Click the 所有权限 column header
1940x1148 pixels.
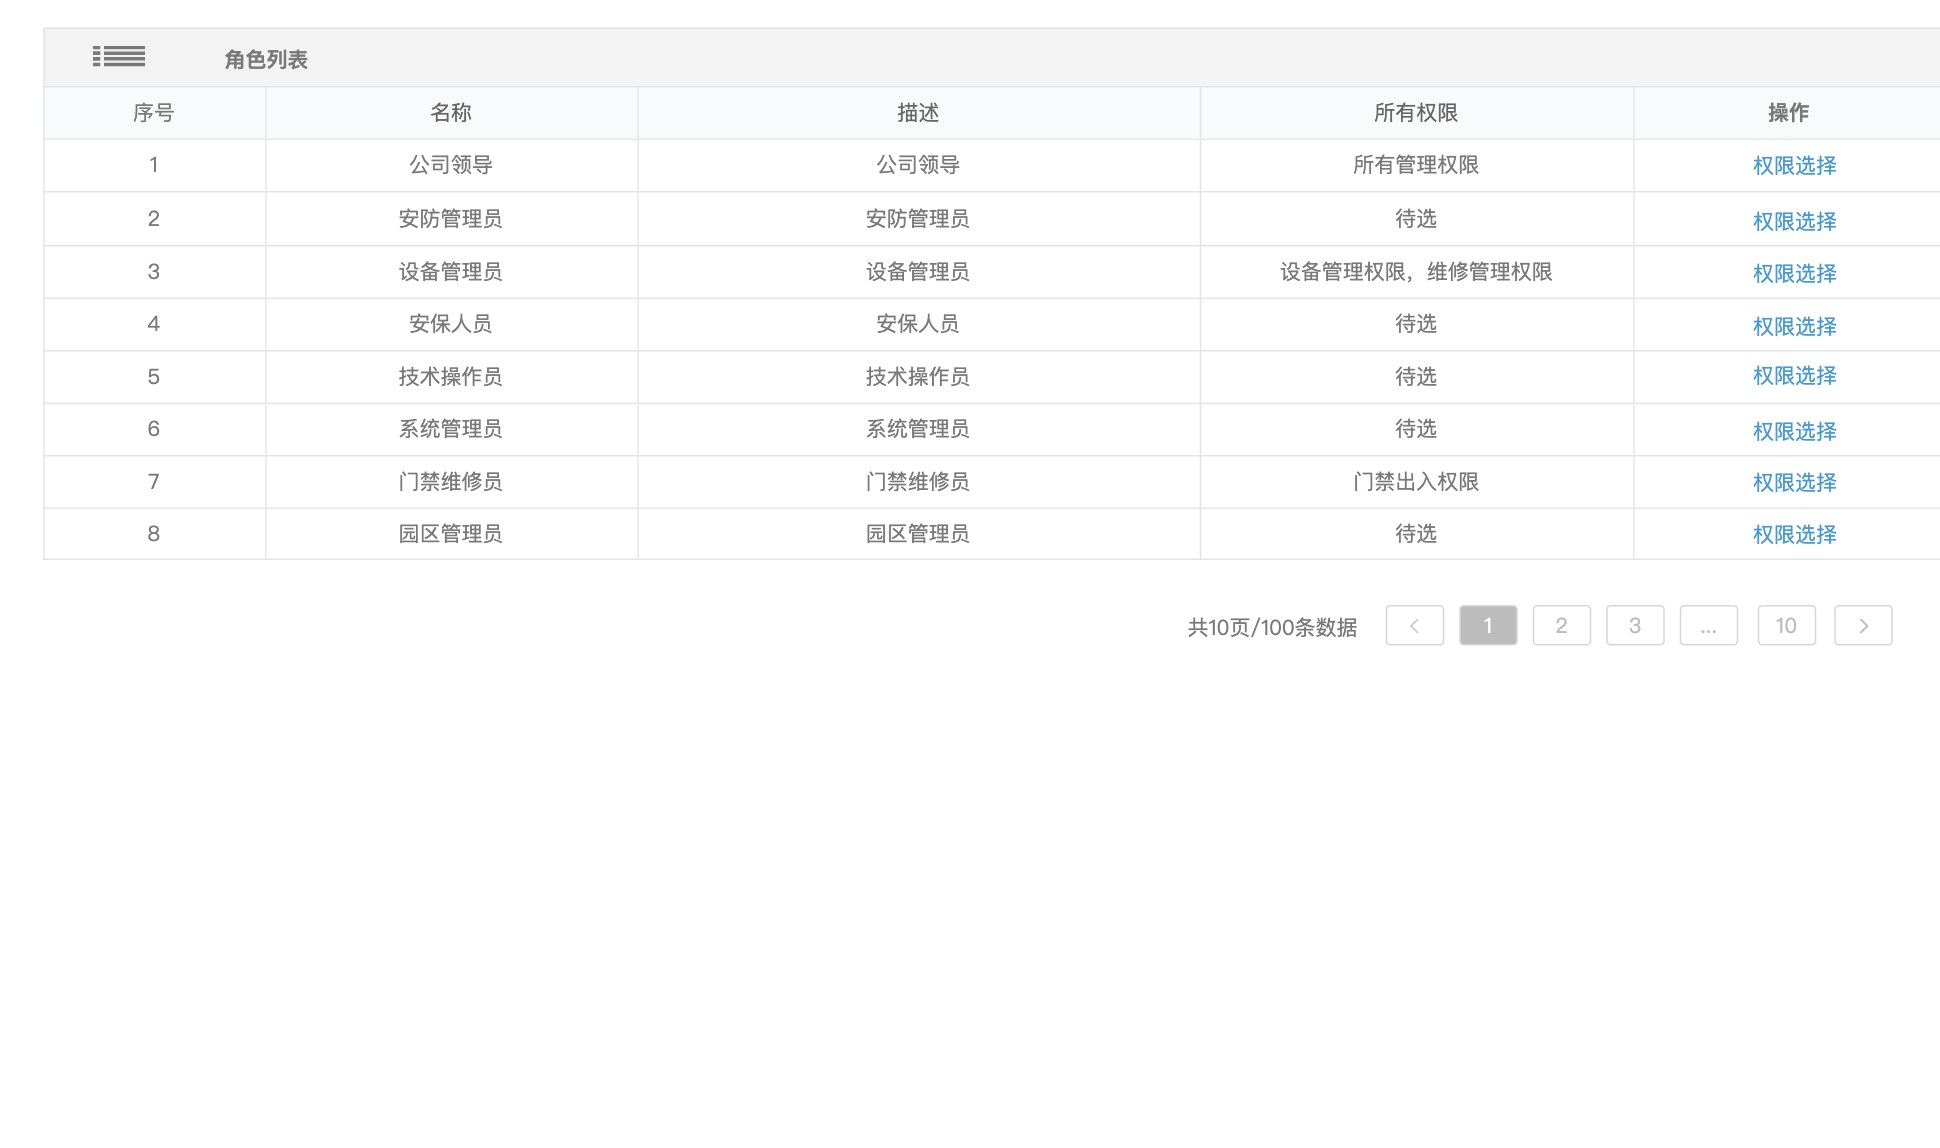tap(1415, 113)
